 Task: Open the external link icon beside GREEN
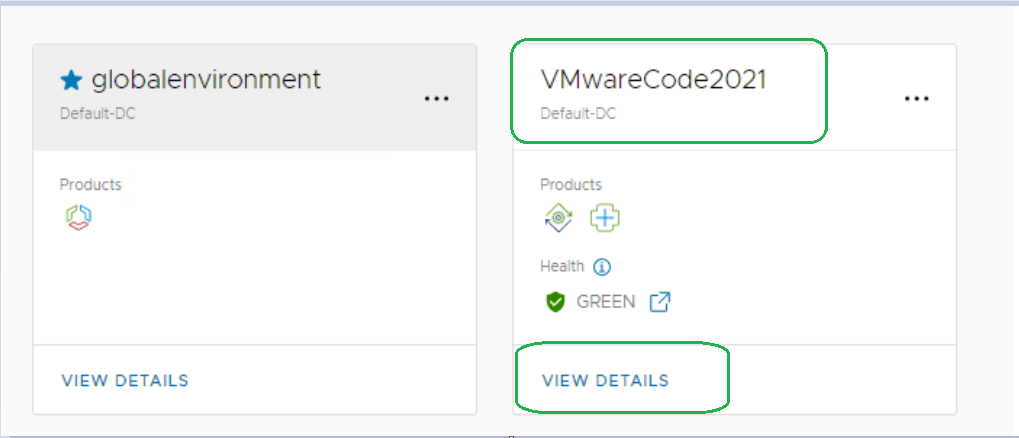(x=659, y=301)
